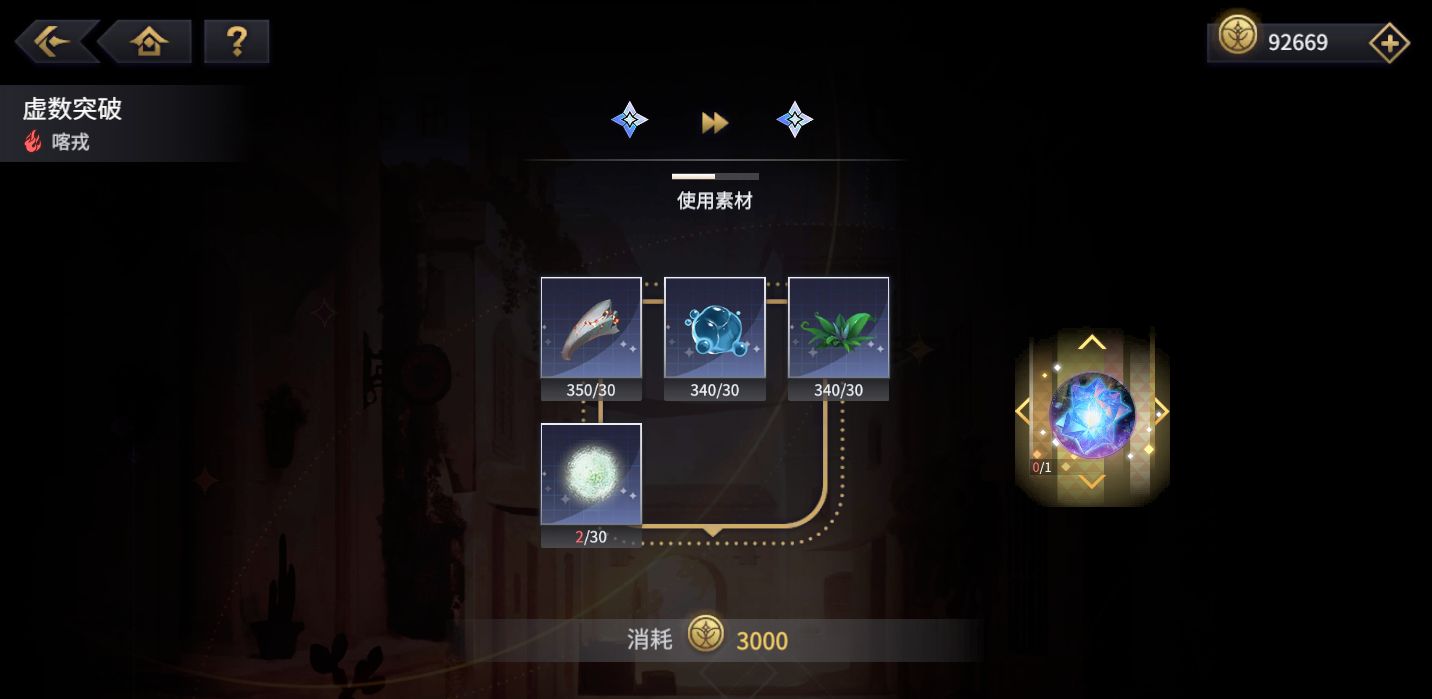Open the question mark help button
The width and height of the screenshot is (1432, 699).
point(236,41)
